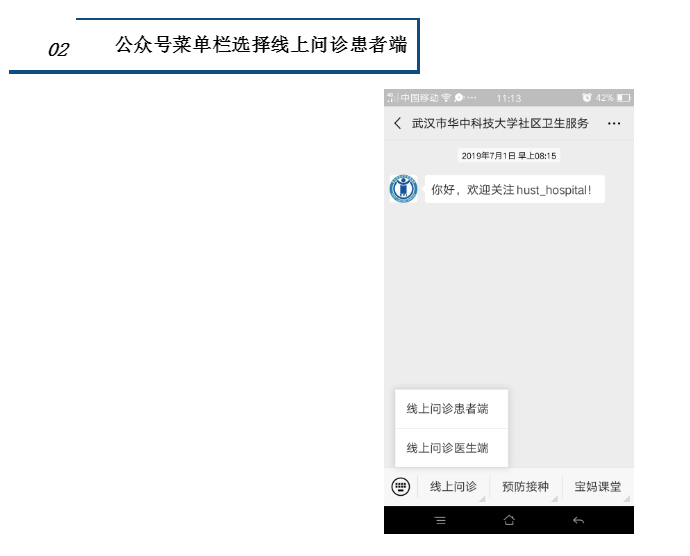Tap the alarm clock status icon
Viewport: 690px width, 556px height.
coord(587,98)
